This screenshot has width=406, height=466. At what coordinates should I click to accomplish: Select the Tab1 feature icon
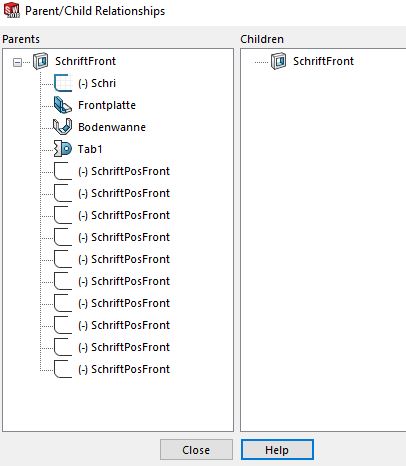point(63,149)
